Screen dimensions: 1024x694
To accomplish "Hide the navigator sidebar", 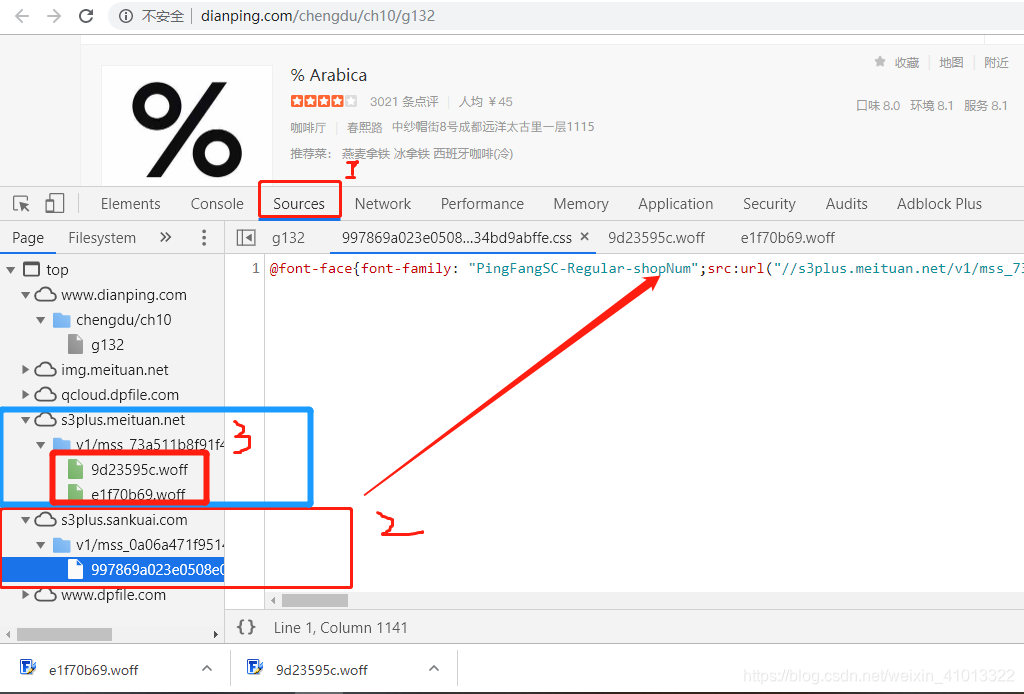I will coord(246,238).
